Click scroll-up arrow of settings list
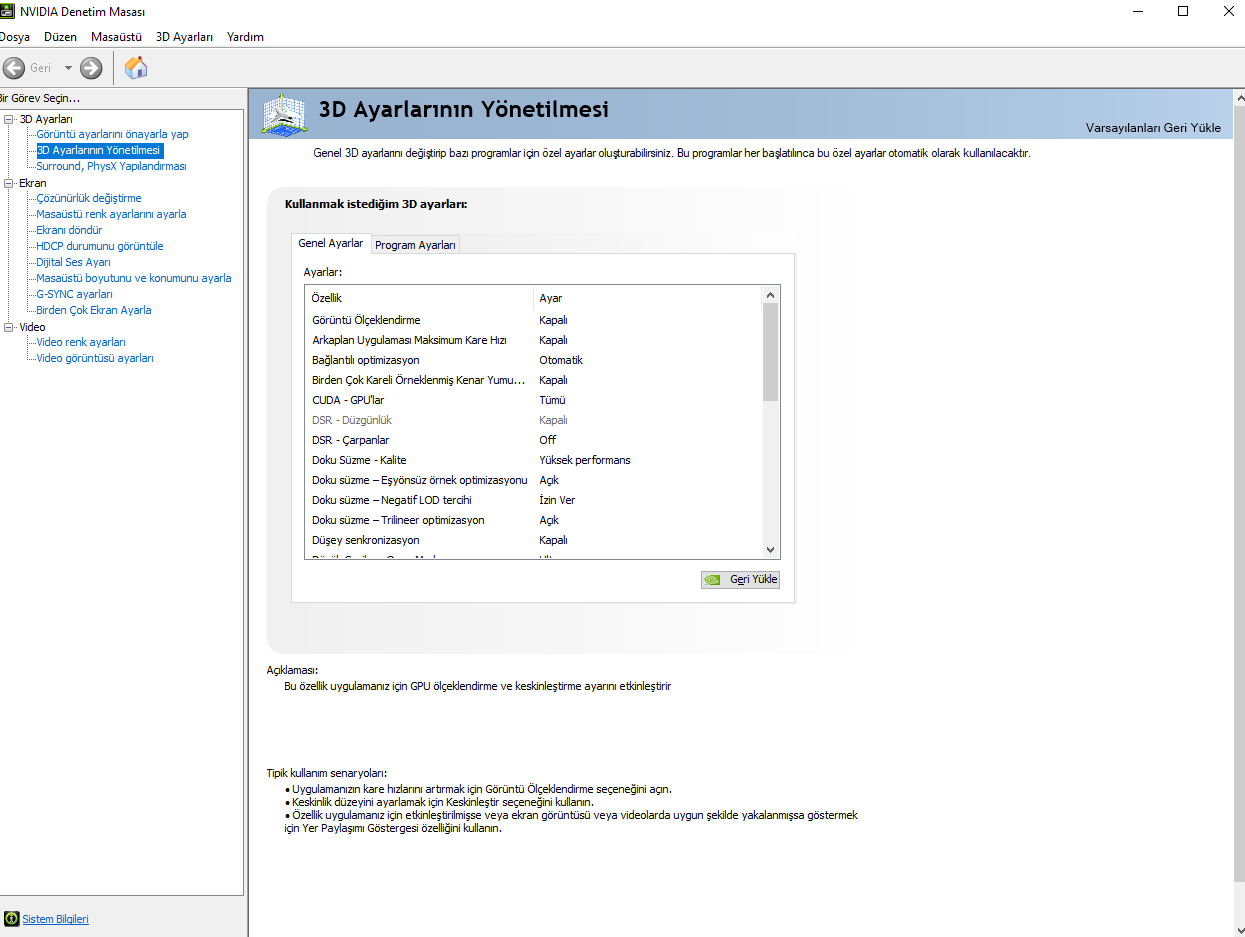Image resolution: width=1245 pixels, height=937 pixels. pos(770,295)
